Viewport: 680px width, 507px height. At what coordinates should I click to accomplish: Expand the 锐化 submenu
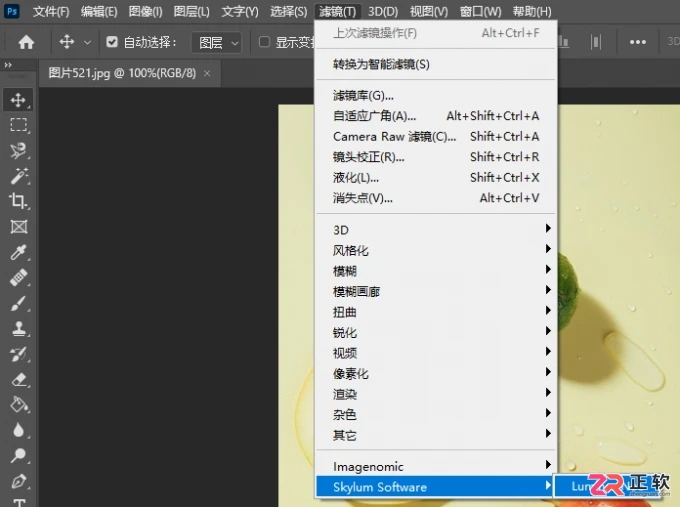436,332
